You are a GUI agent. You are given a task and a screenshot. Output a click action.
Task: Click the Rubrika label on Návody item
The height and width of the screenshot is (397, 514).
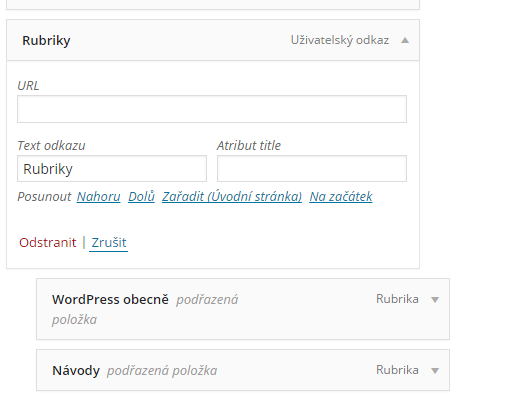(x=397, y=370)
